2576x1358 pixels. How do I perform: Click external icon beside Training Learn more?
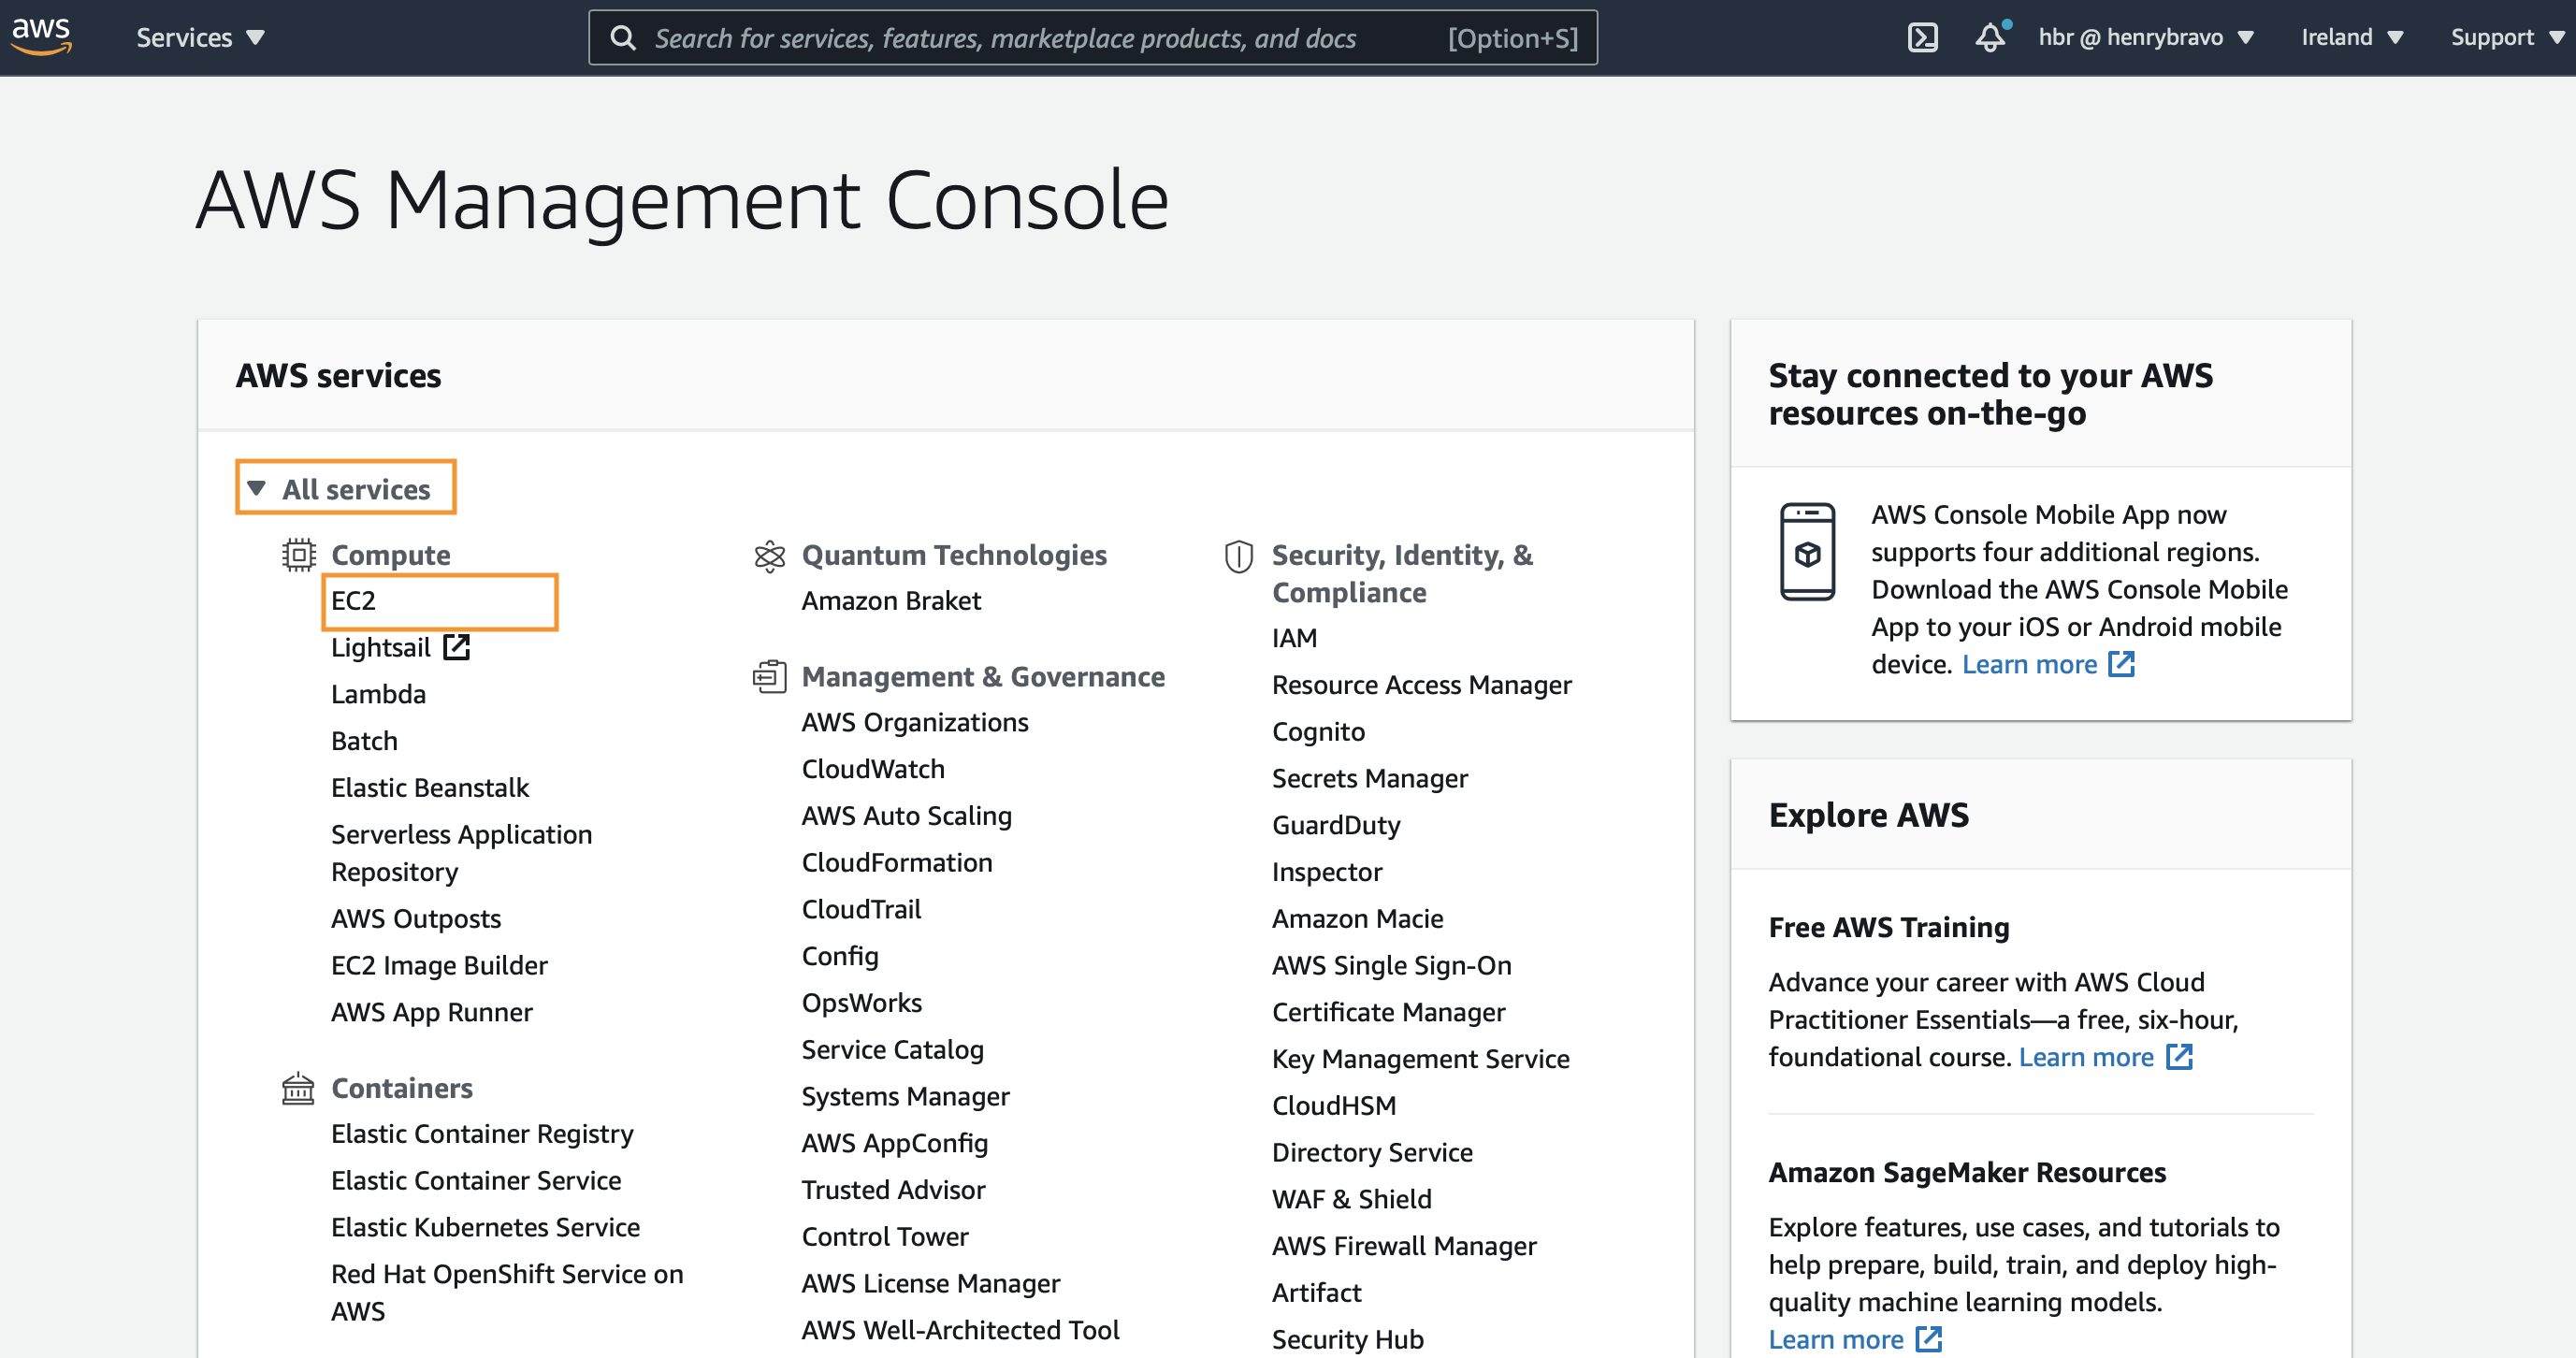point(2179,1057)
